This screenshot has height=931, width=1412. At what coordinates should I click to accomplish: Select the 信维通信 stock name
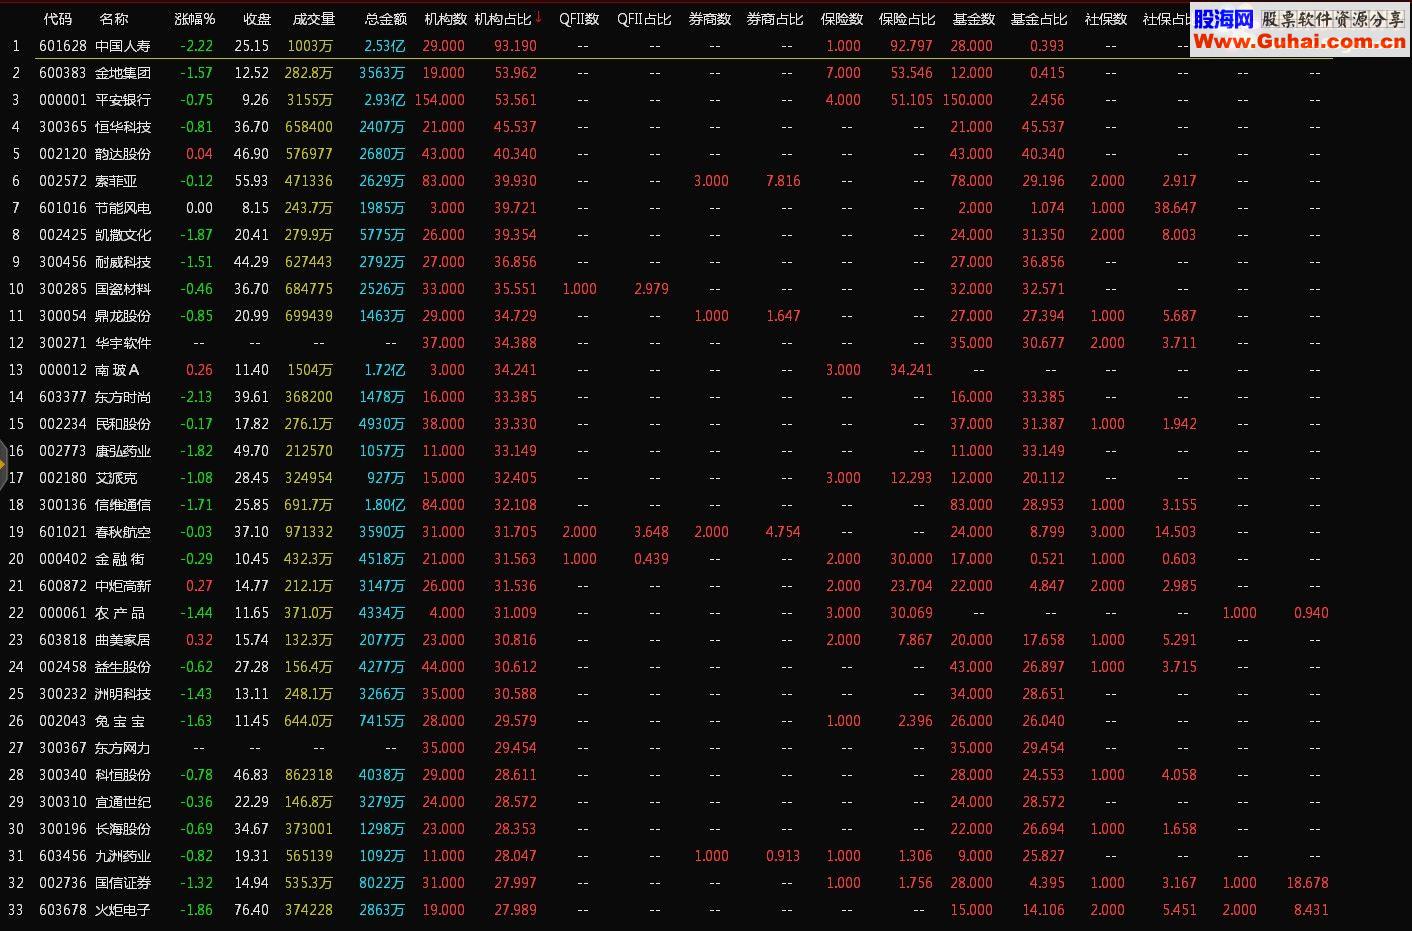[x=123, y=505]
